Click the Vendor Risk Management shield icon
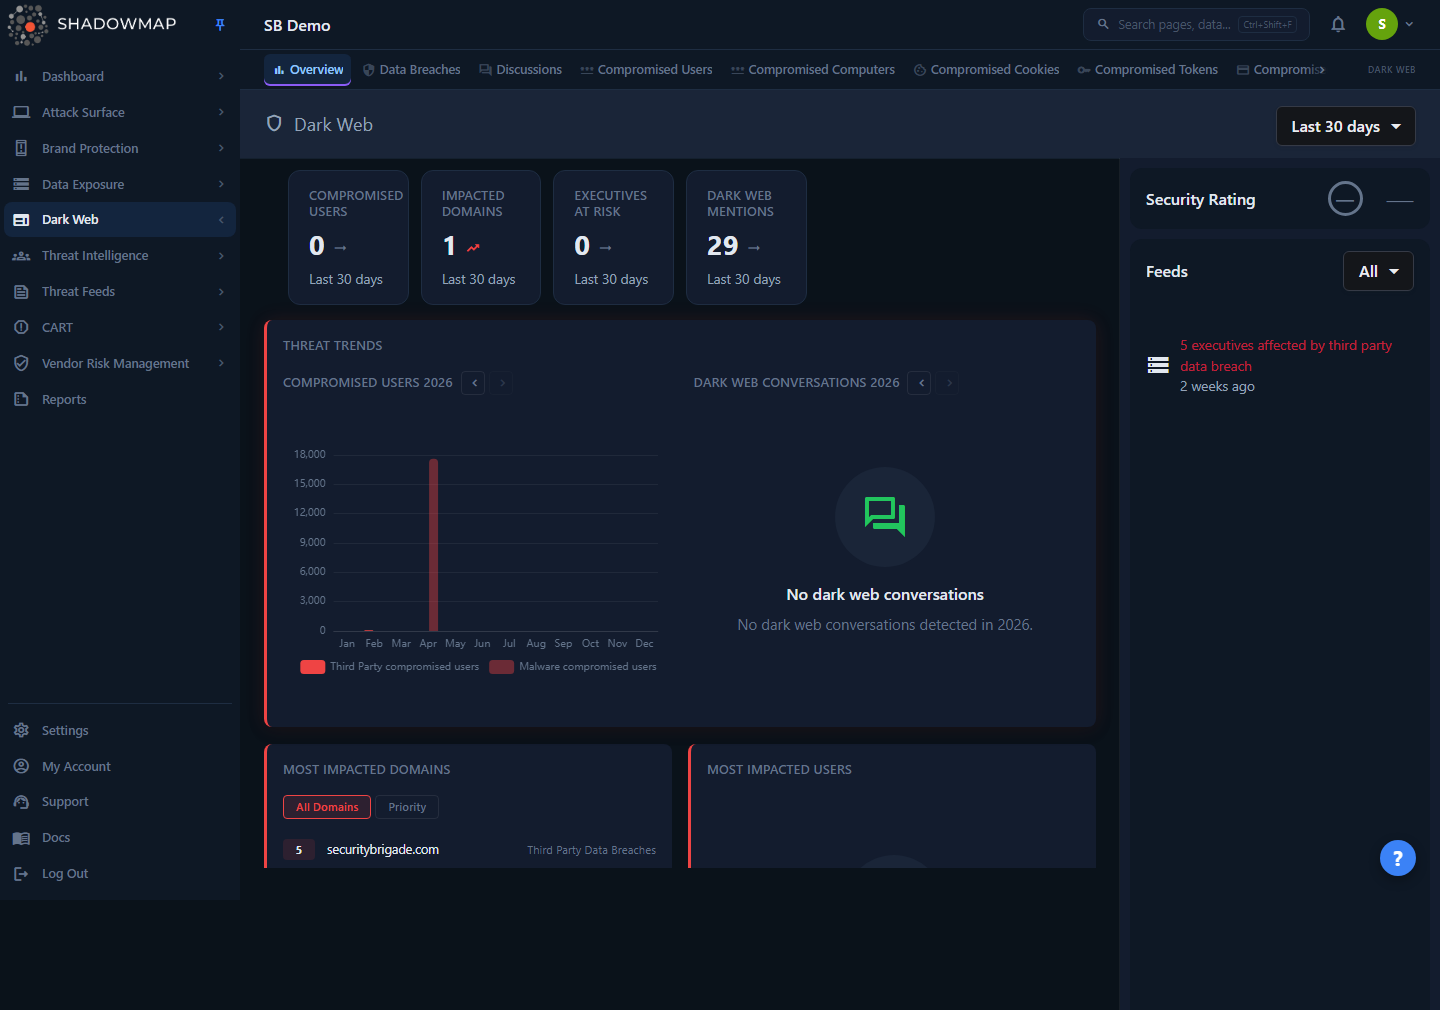1440x1010 pixels. [x=21, y=363]
